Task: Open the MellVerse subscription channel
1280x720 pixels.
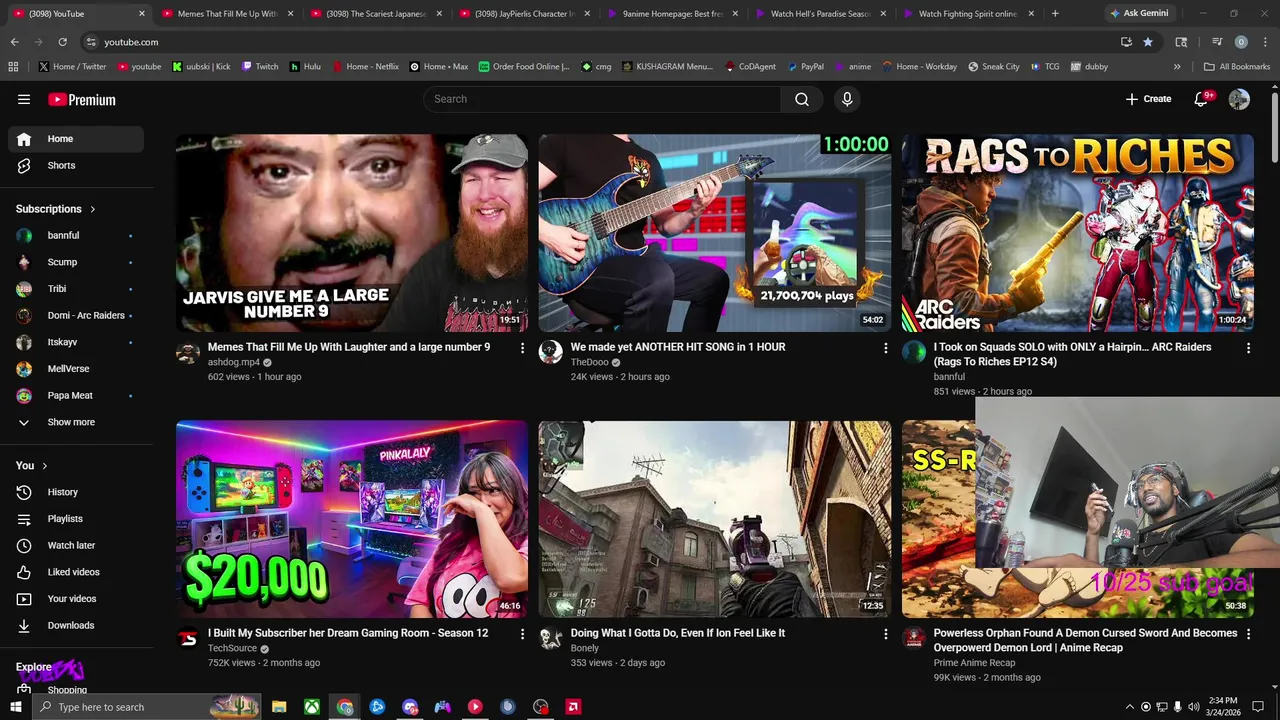Action: click(76, 369)
